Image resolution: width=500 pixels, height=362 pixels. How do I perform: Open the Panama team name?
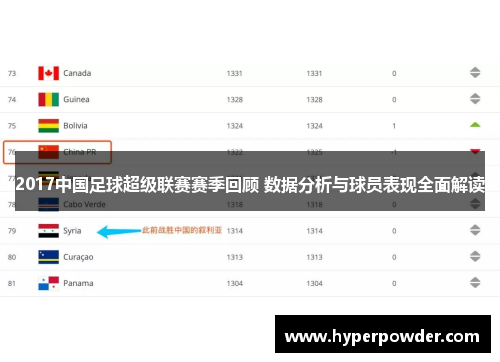coord(78,283)
